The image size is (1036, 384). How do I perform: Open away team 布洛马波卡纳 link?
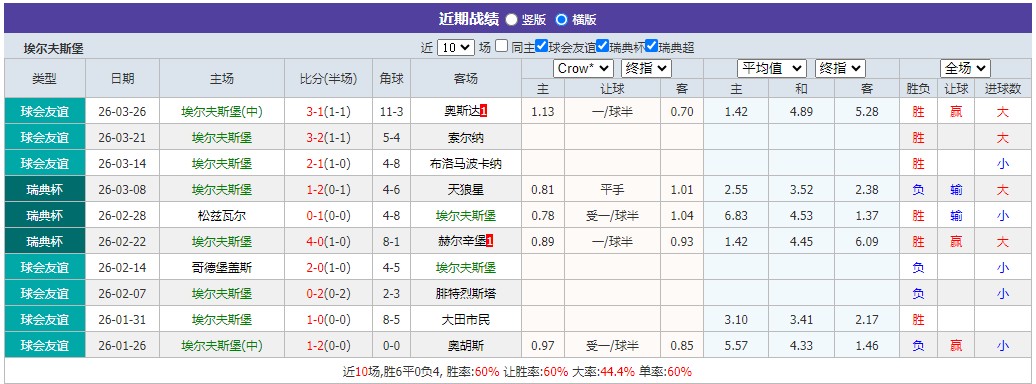(466, 164)
